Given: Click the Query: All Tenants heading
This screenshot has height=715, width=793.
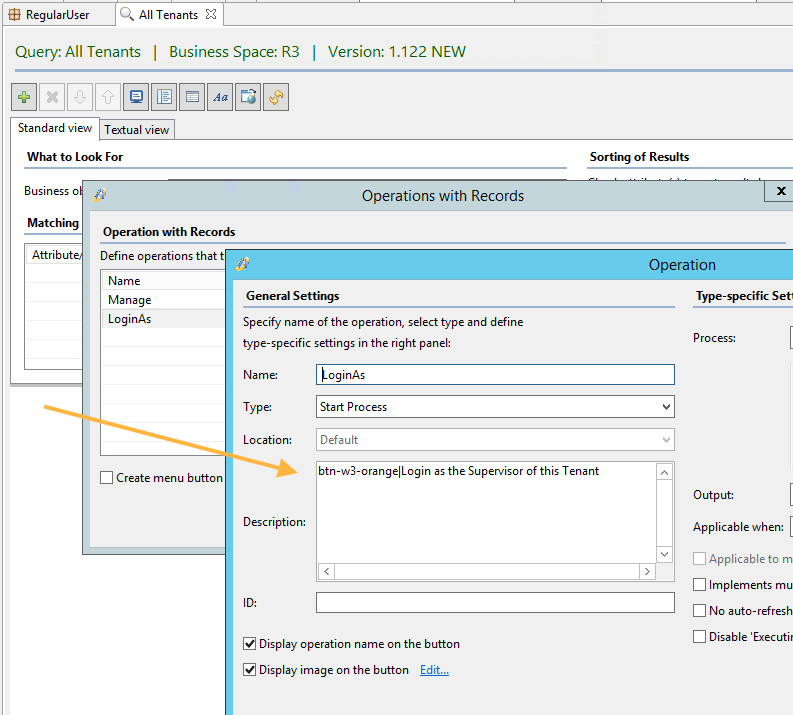Looking at the screenshot, I should 78,52.
